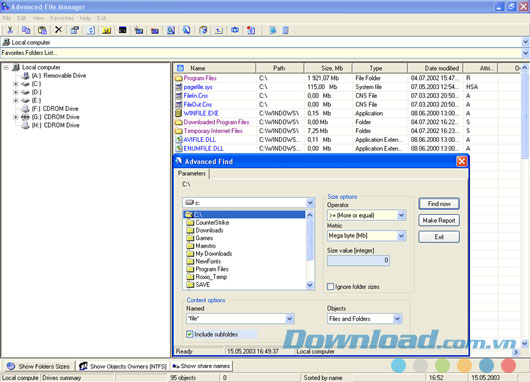
Task: Click the Make Report button
Action: pyautogui.click(x=439, y=220)
